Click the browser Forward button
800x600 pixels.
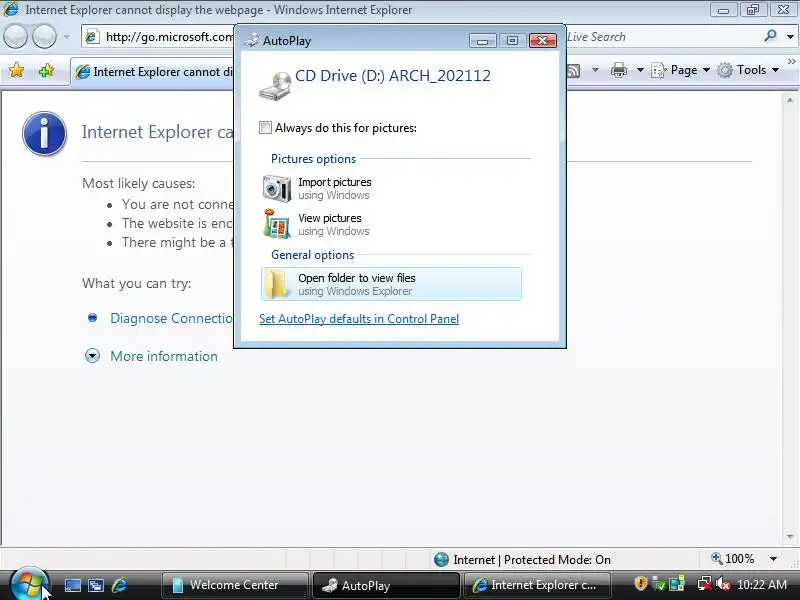(x=44, y=37)
